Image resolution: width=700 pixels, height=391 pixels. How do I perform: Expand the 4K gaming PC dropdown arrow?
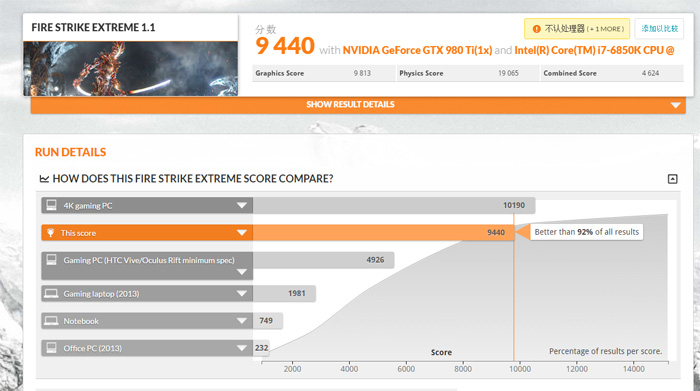click(x=242, y=205)
